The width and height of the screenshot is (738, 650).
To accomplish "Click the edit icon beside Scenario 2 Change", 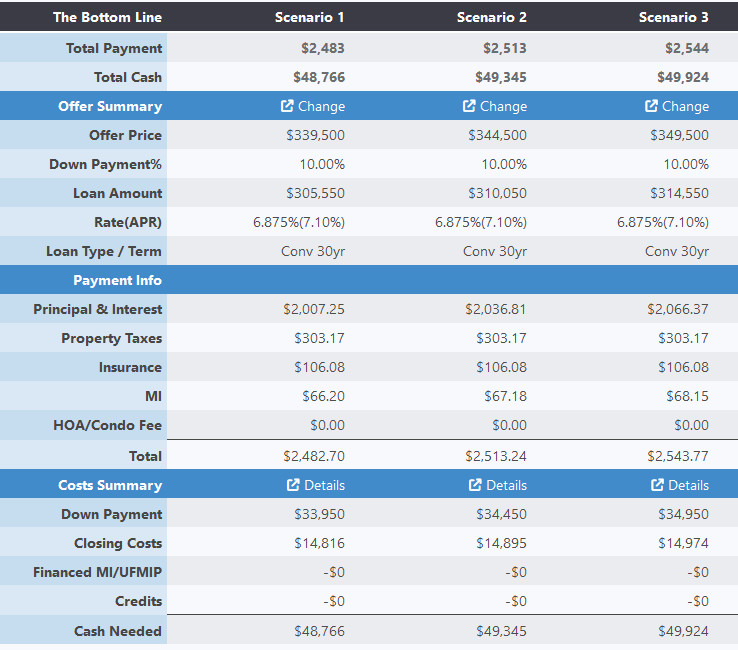I will (469, 106).
